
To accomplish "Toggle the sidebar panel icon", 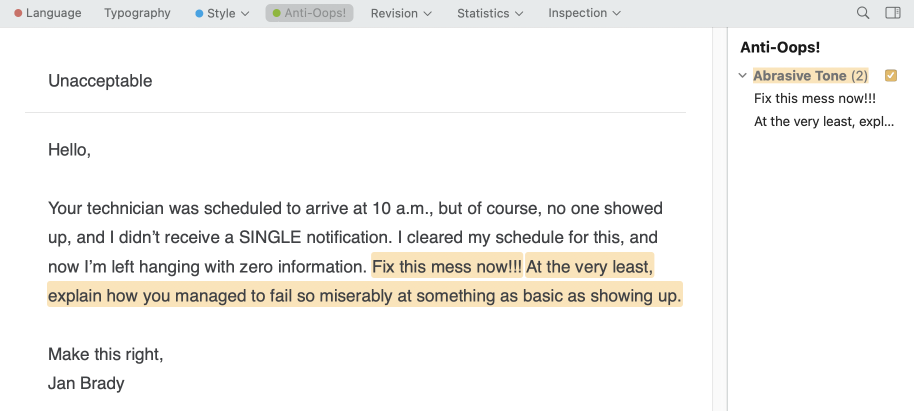I will [892, 13].
